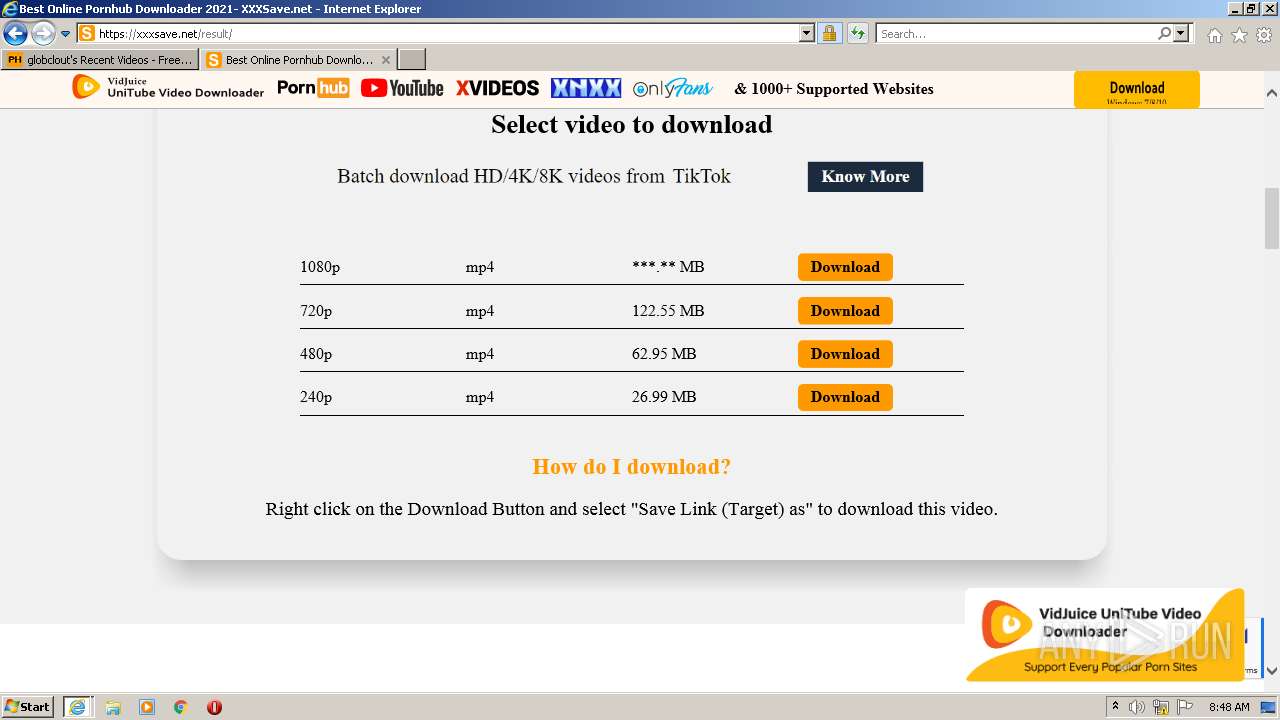Click the search magnifier icon

(1164, 33)
